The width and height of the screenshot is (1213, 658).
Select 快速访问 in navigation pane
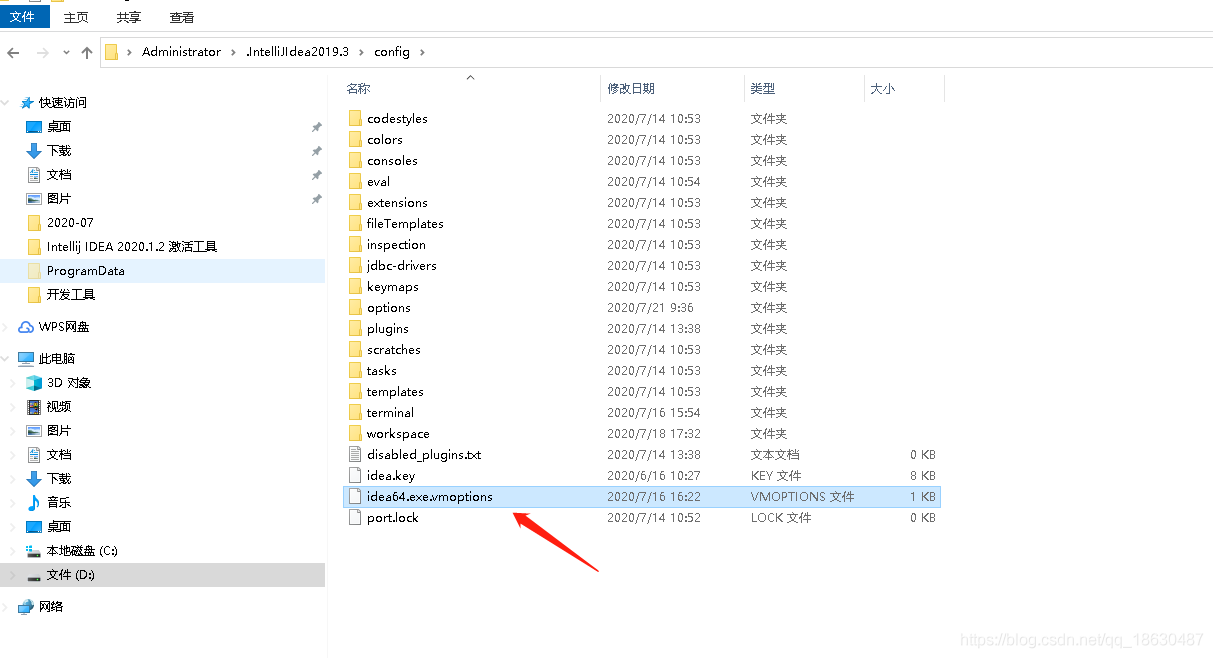point(62,102)
